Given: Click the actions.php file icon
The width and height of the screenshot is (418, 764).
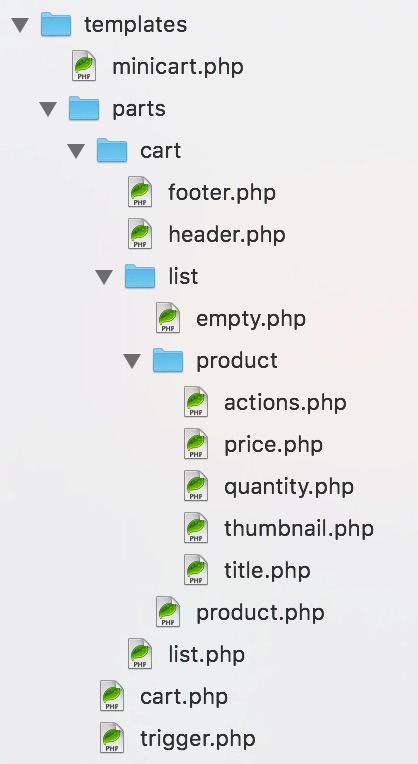Looking at the screenshot, I should [x=196, y=401].
